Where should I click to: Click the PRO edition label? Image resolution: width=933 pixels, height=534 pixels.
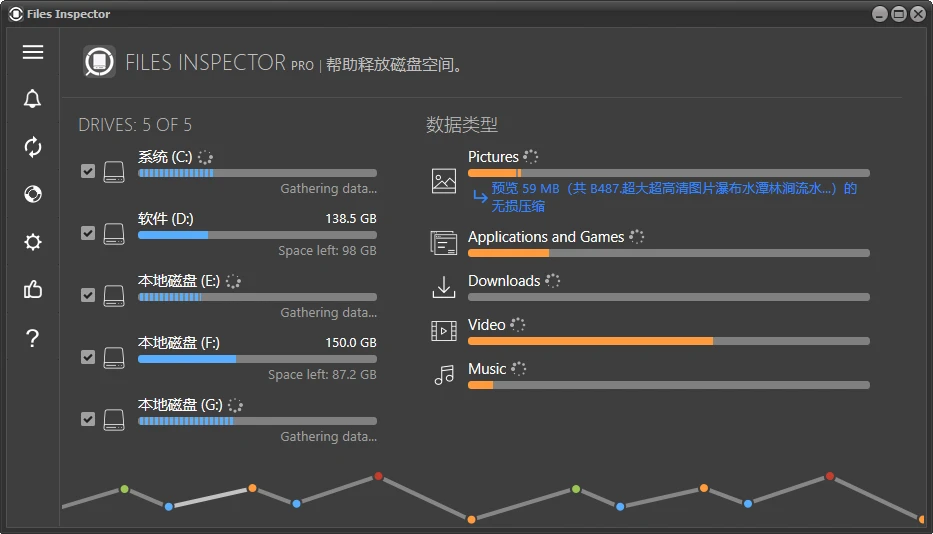click(x=302, y=65)
